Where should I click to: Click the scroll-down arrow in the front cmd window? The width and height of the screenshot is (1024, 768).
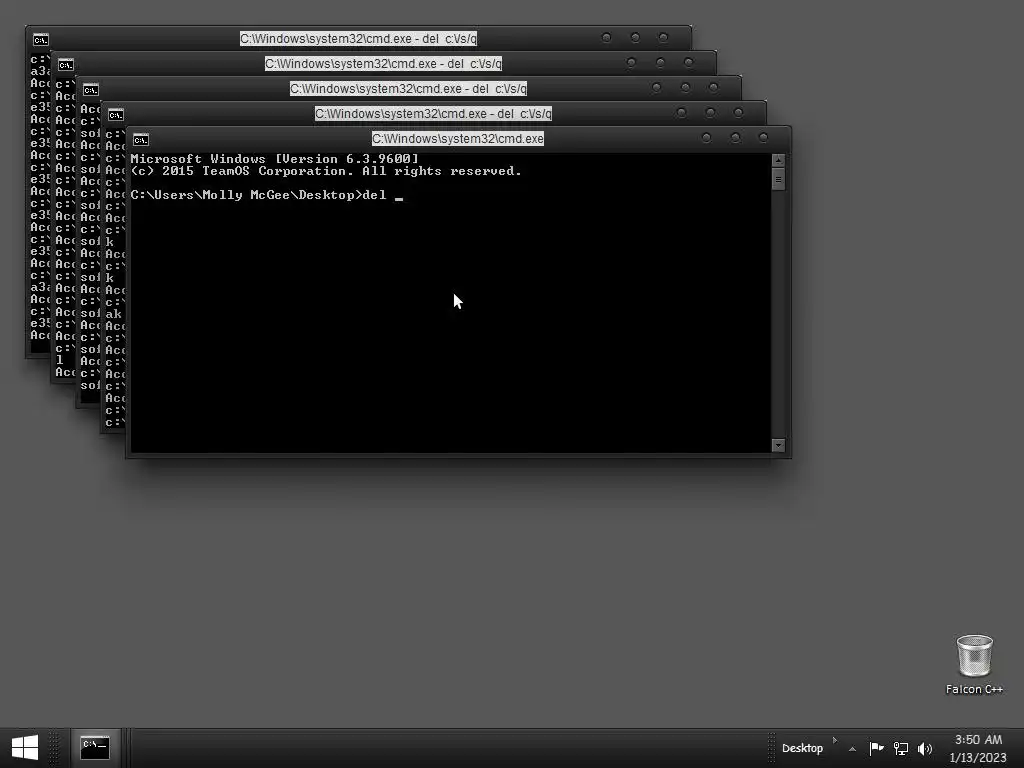[778, 445]
